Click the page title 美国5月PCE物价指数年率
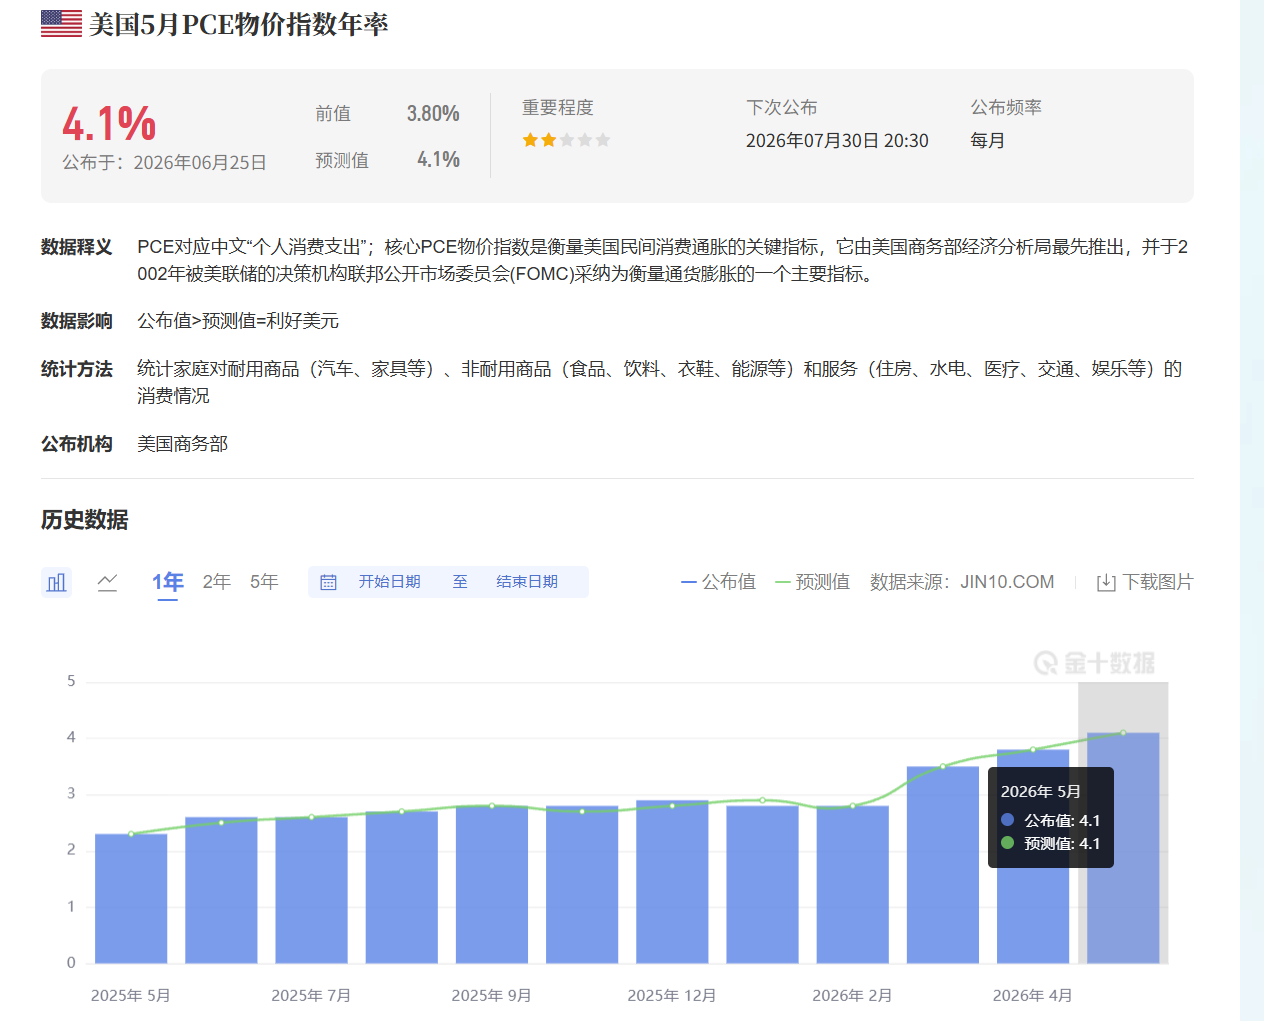 238,24
